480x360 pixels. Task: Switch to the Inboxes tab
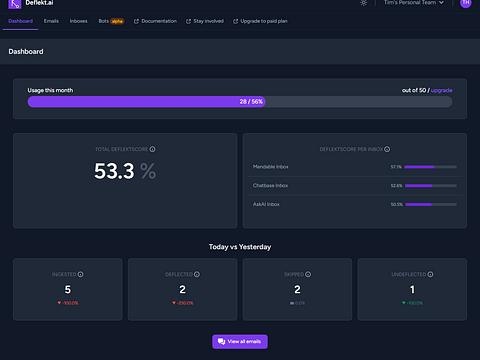tap(79, 21)
